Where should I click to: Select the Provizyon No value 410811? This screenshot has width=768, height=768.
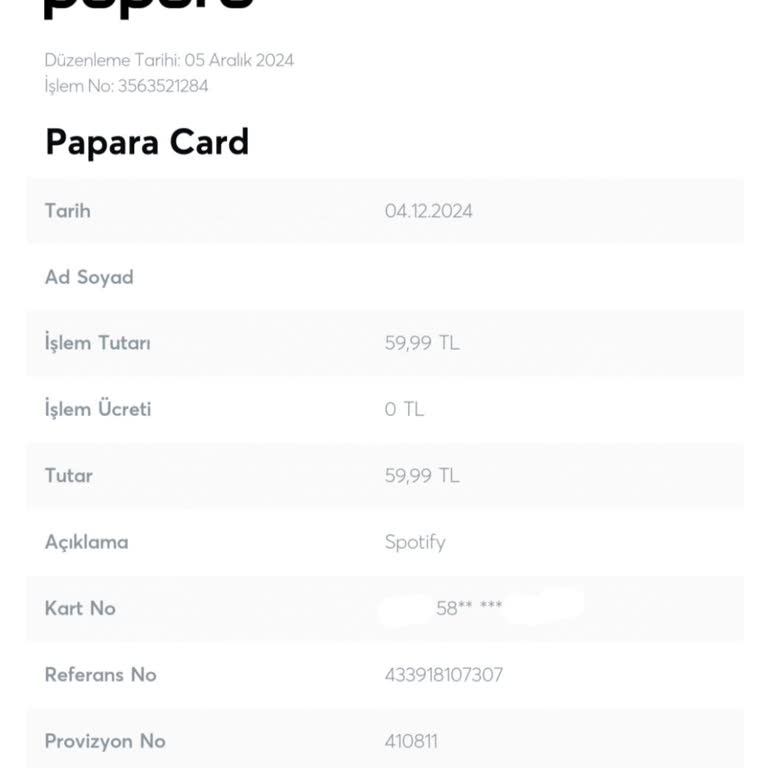click(411, 741)
